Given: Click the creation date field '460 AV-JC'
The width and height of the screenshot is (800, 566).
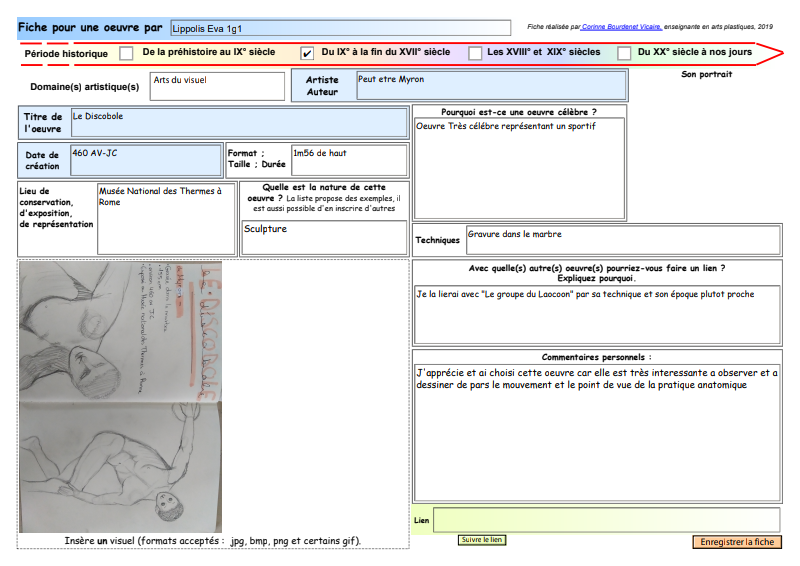Looking at the screenshot, I should [145, 160].
